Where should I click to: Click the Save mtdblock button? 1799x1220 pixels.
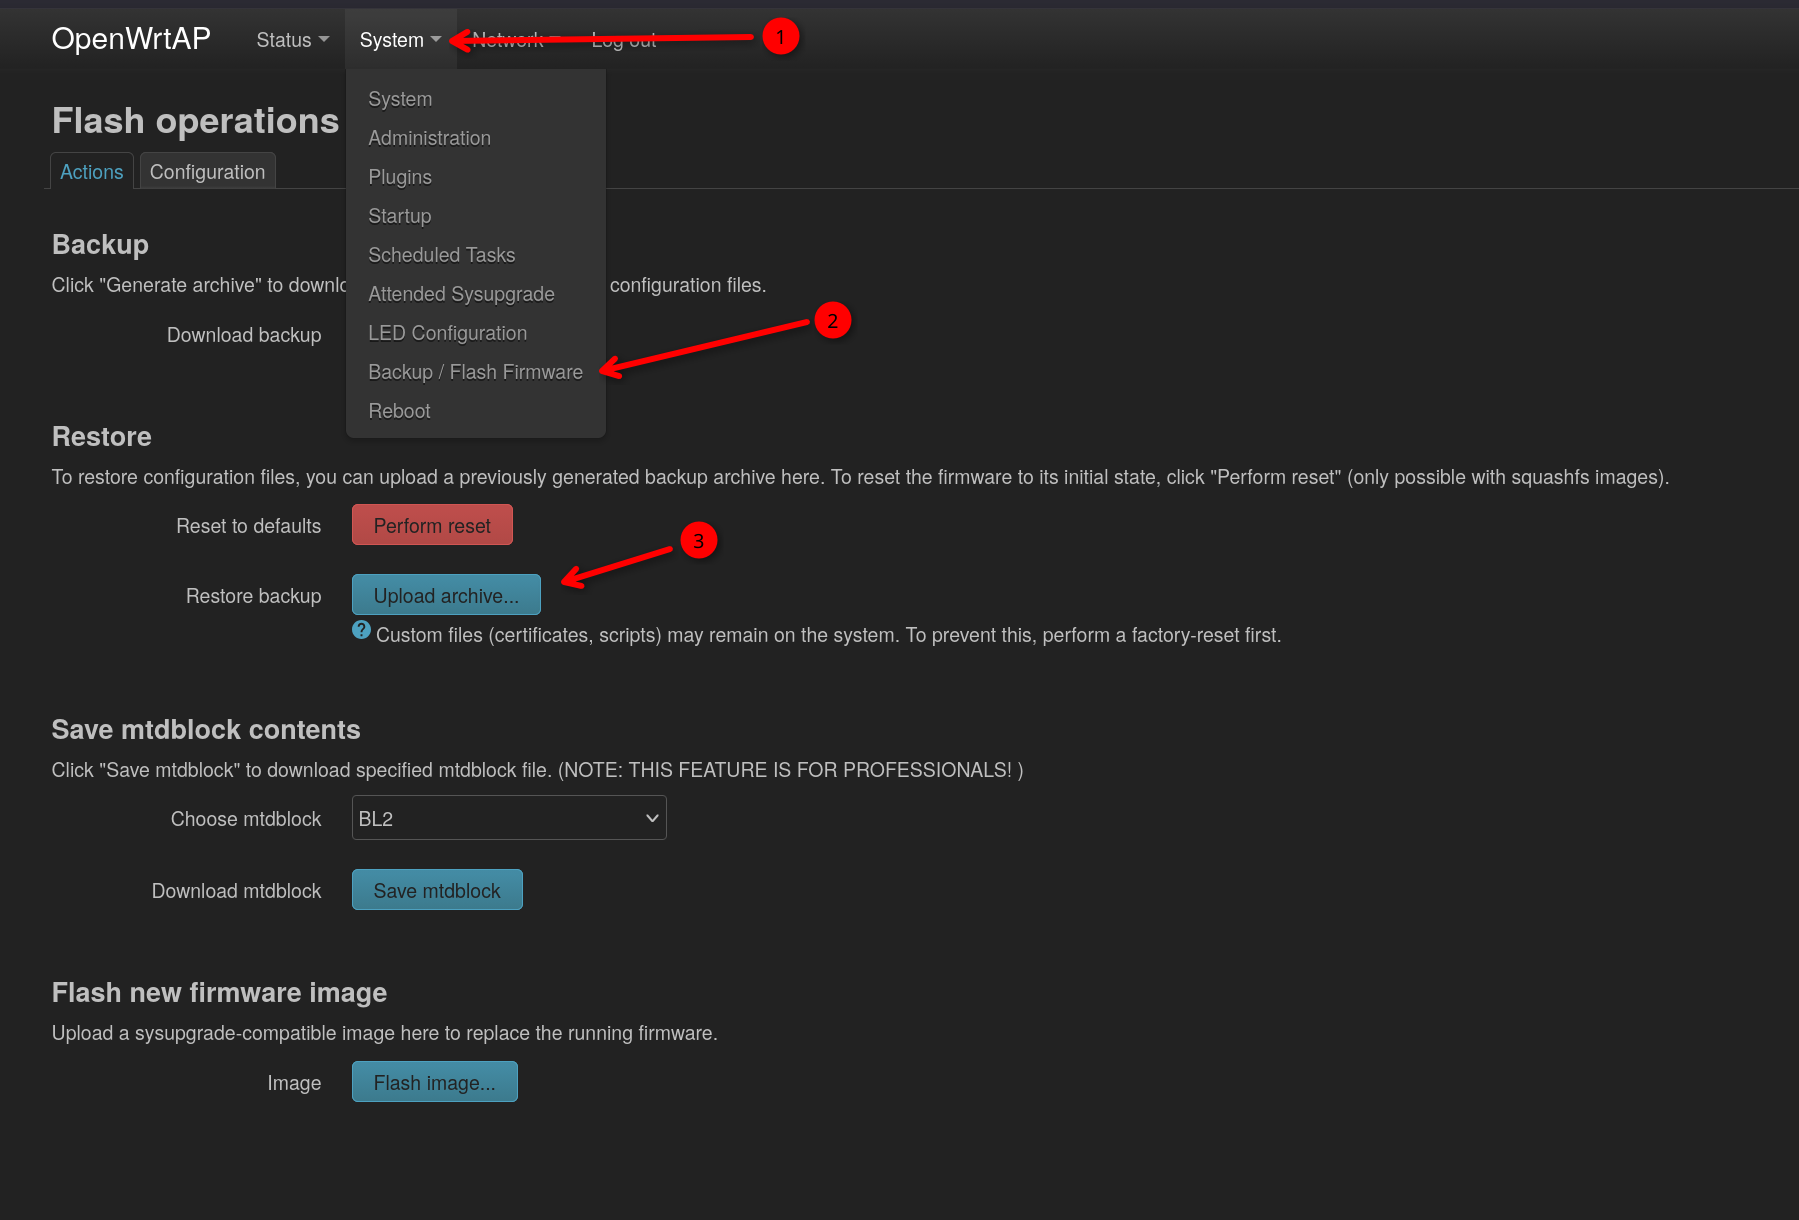(x=437, y=890)
